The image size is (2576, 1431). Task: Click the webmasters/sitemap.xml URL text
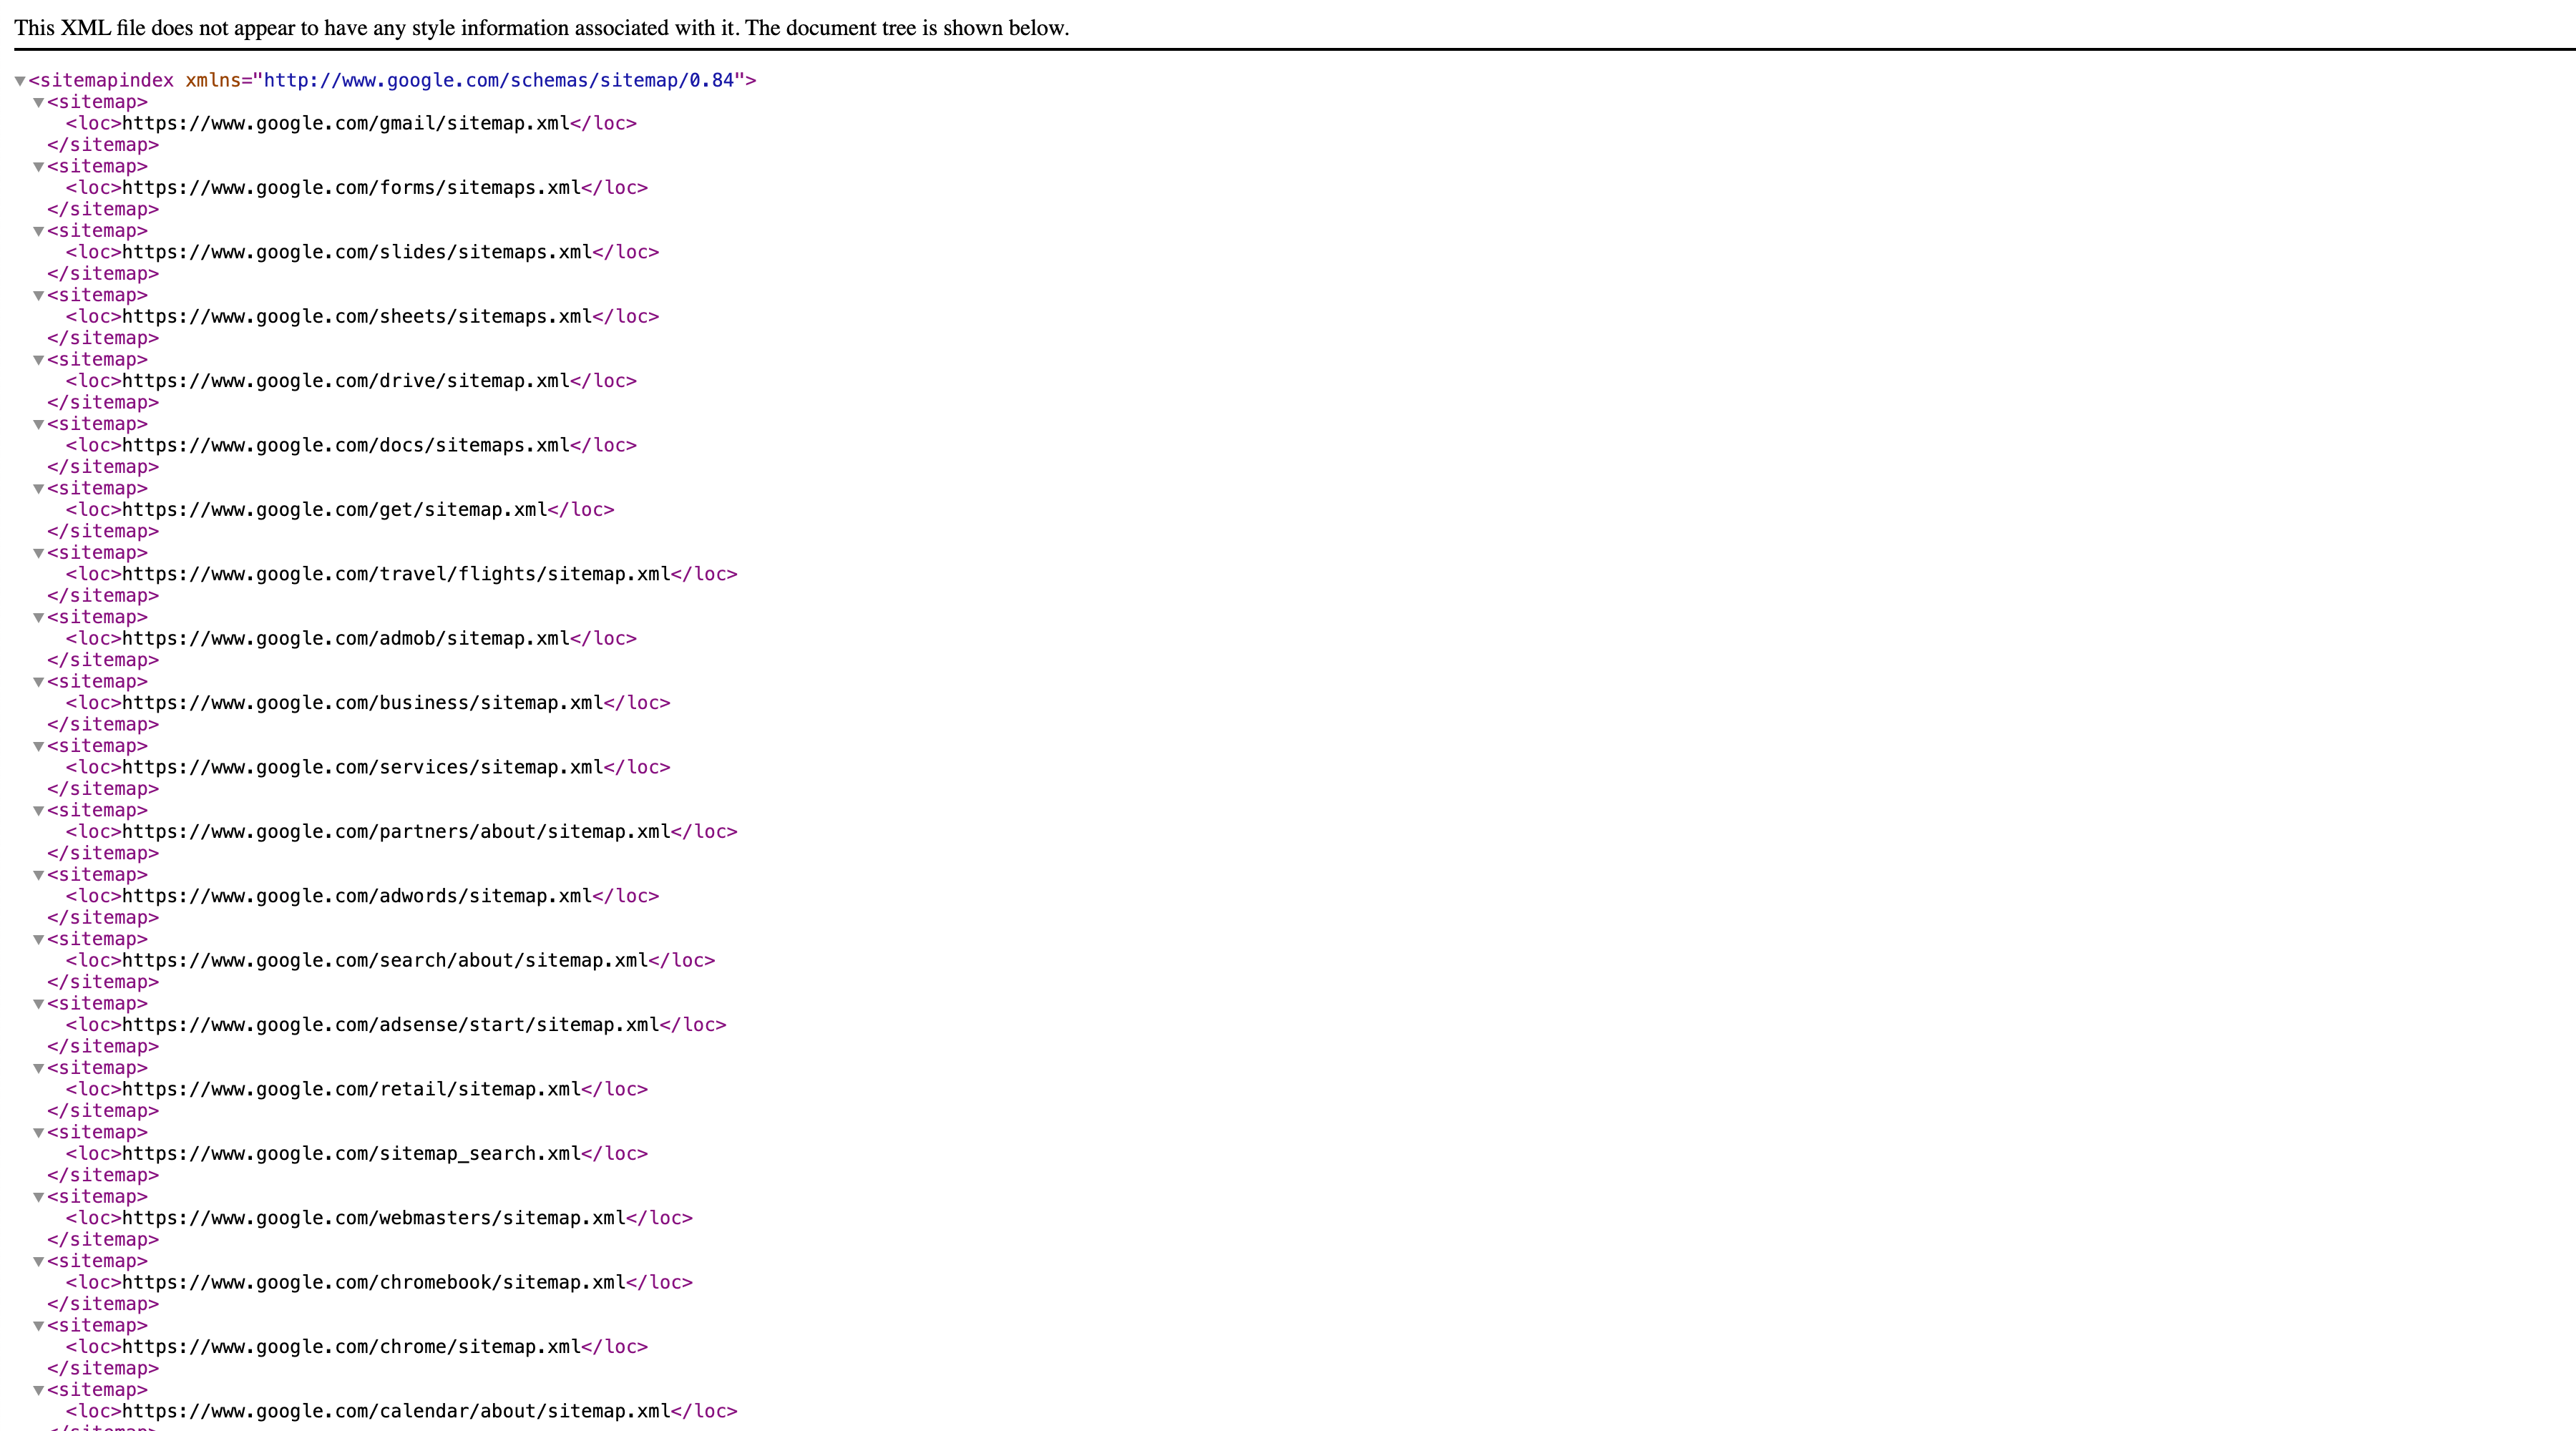(374, 1218)
